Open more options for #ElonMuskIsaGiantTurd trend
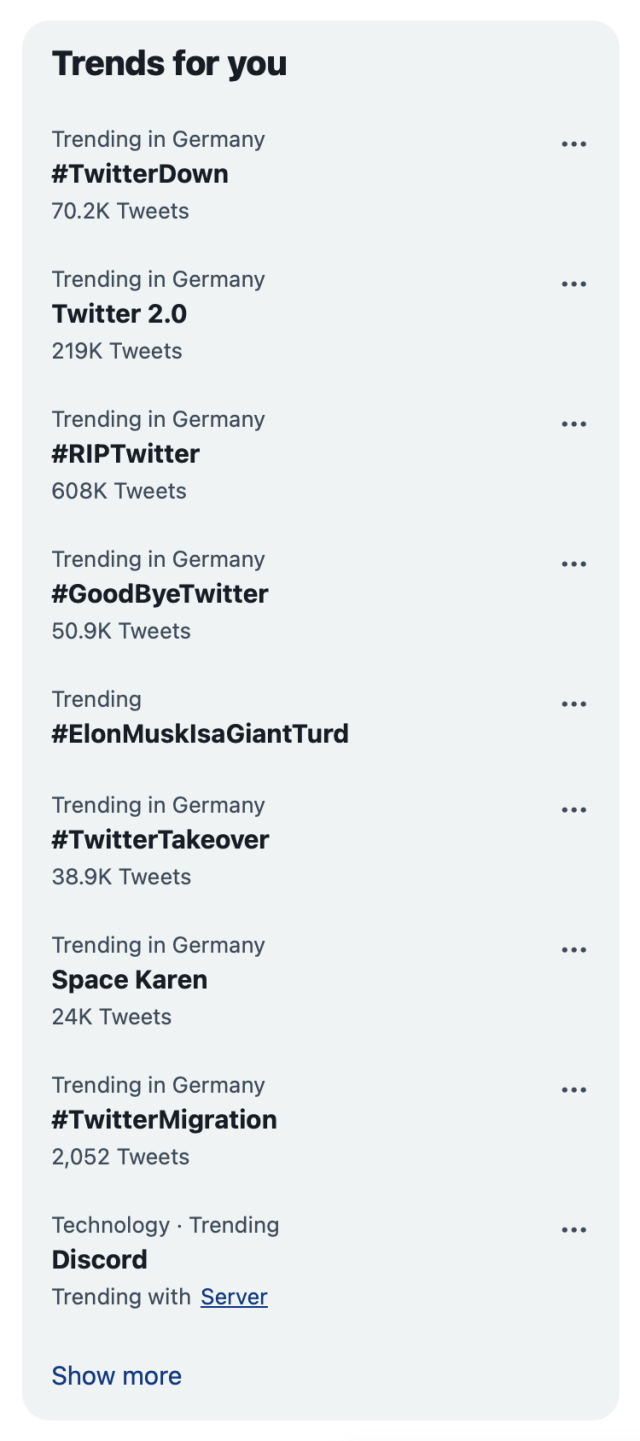 click(575, 702)
